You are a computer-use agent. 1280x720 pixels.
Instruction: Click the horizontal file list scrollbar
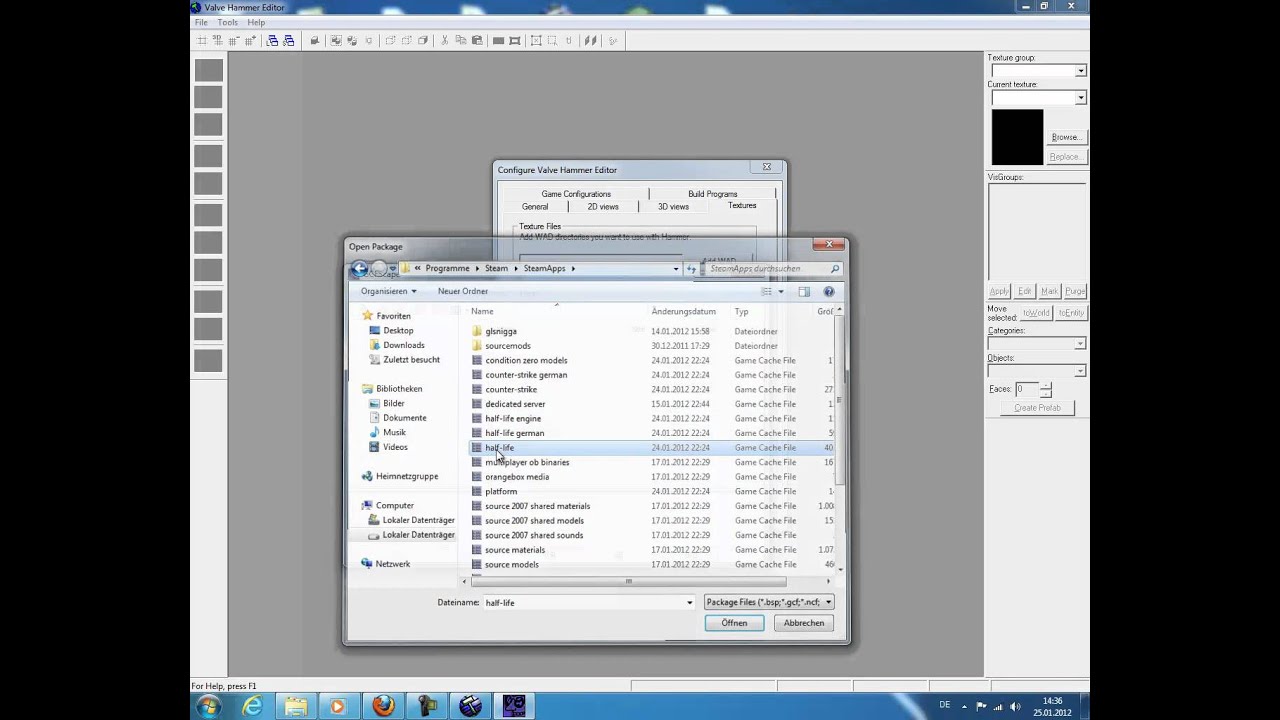(x=628, y=581)
